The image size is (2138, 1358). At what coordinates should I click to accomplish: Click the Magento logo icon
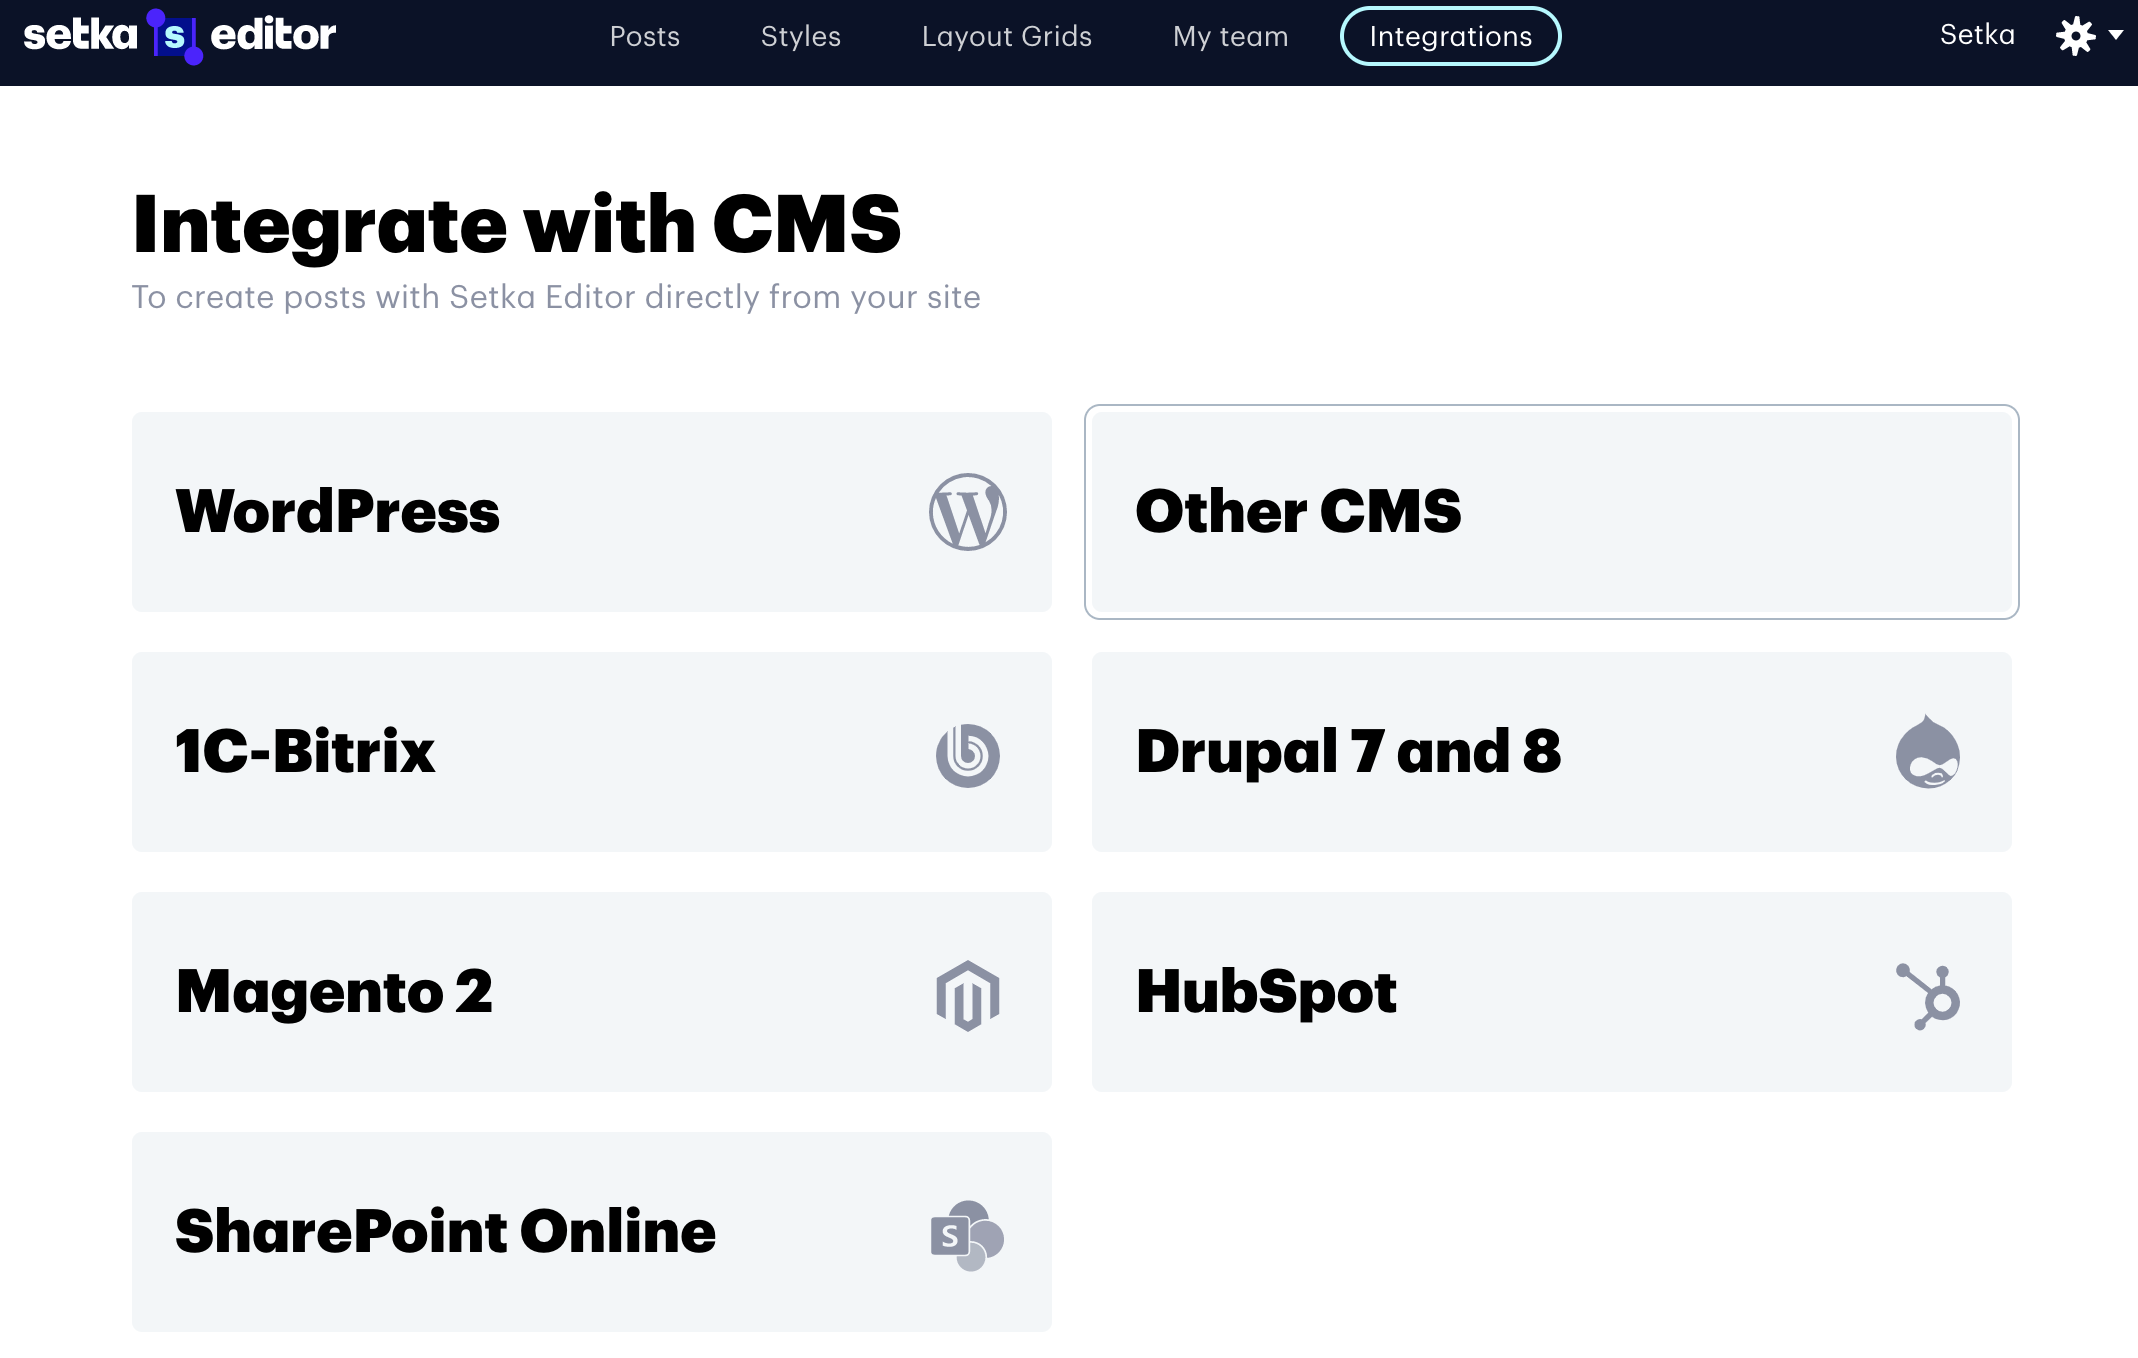pyautogui.click(x=967, y=994)
